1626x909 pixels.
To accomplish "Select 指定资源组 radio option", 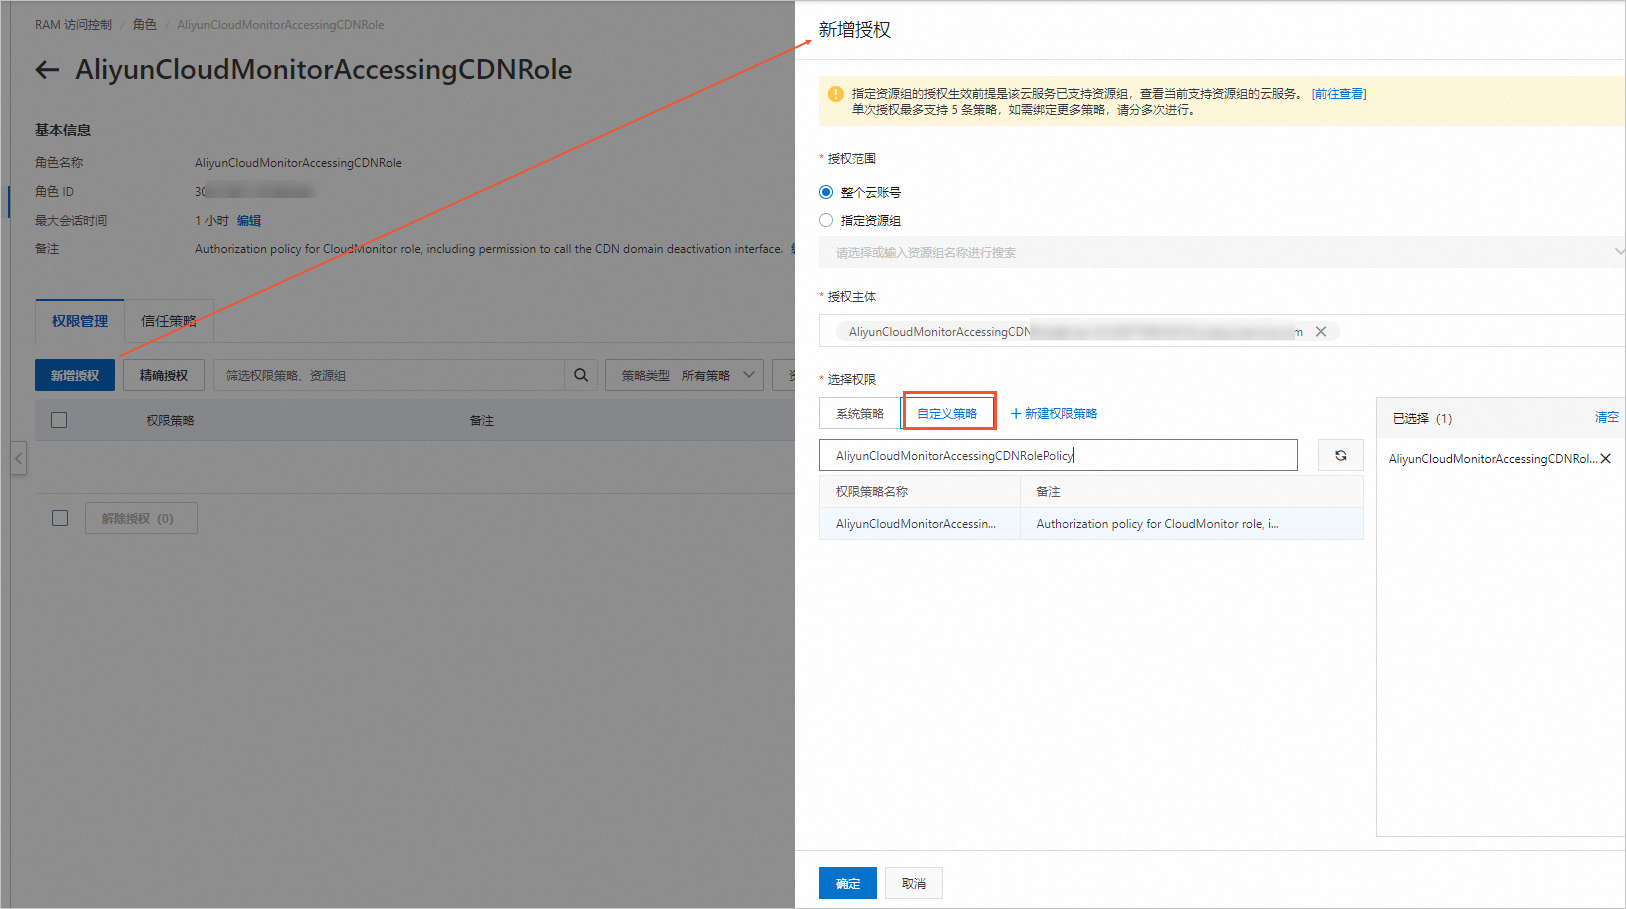I will click(826, 220).
